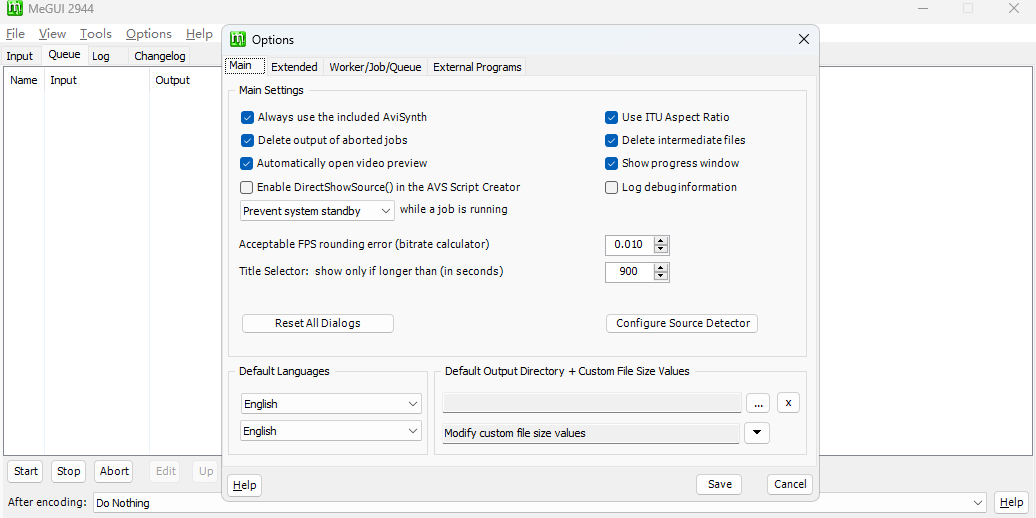The height and width of the screenshot is (518, 1036).
Task: Open the custom file size arrow button
Action: (757, 433)
